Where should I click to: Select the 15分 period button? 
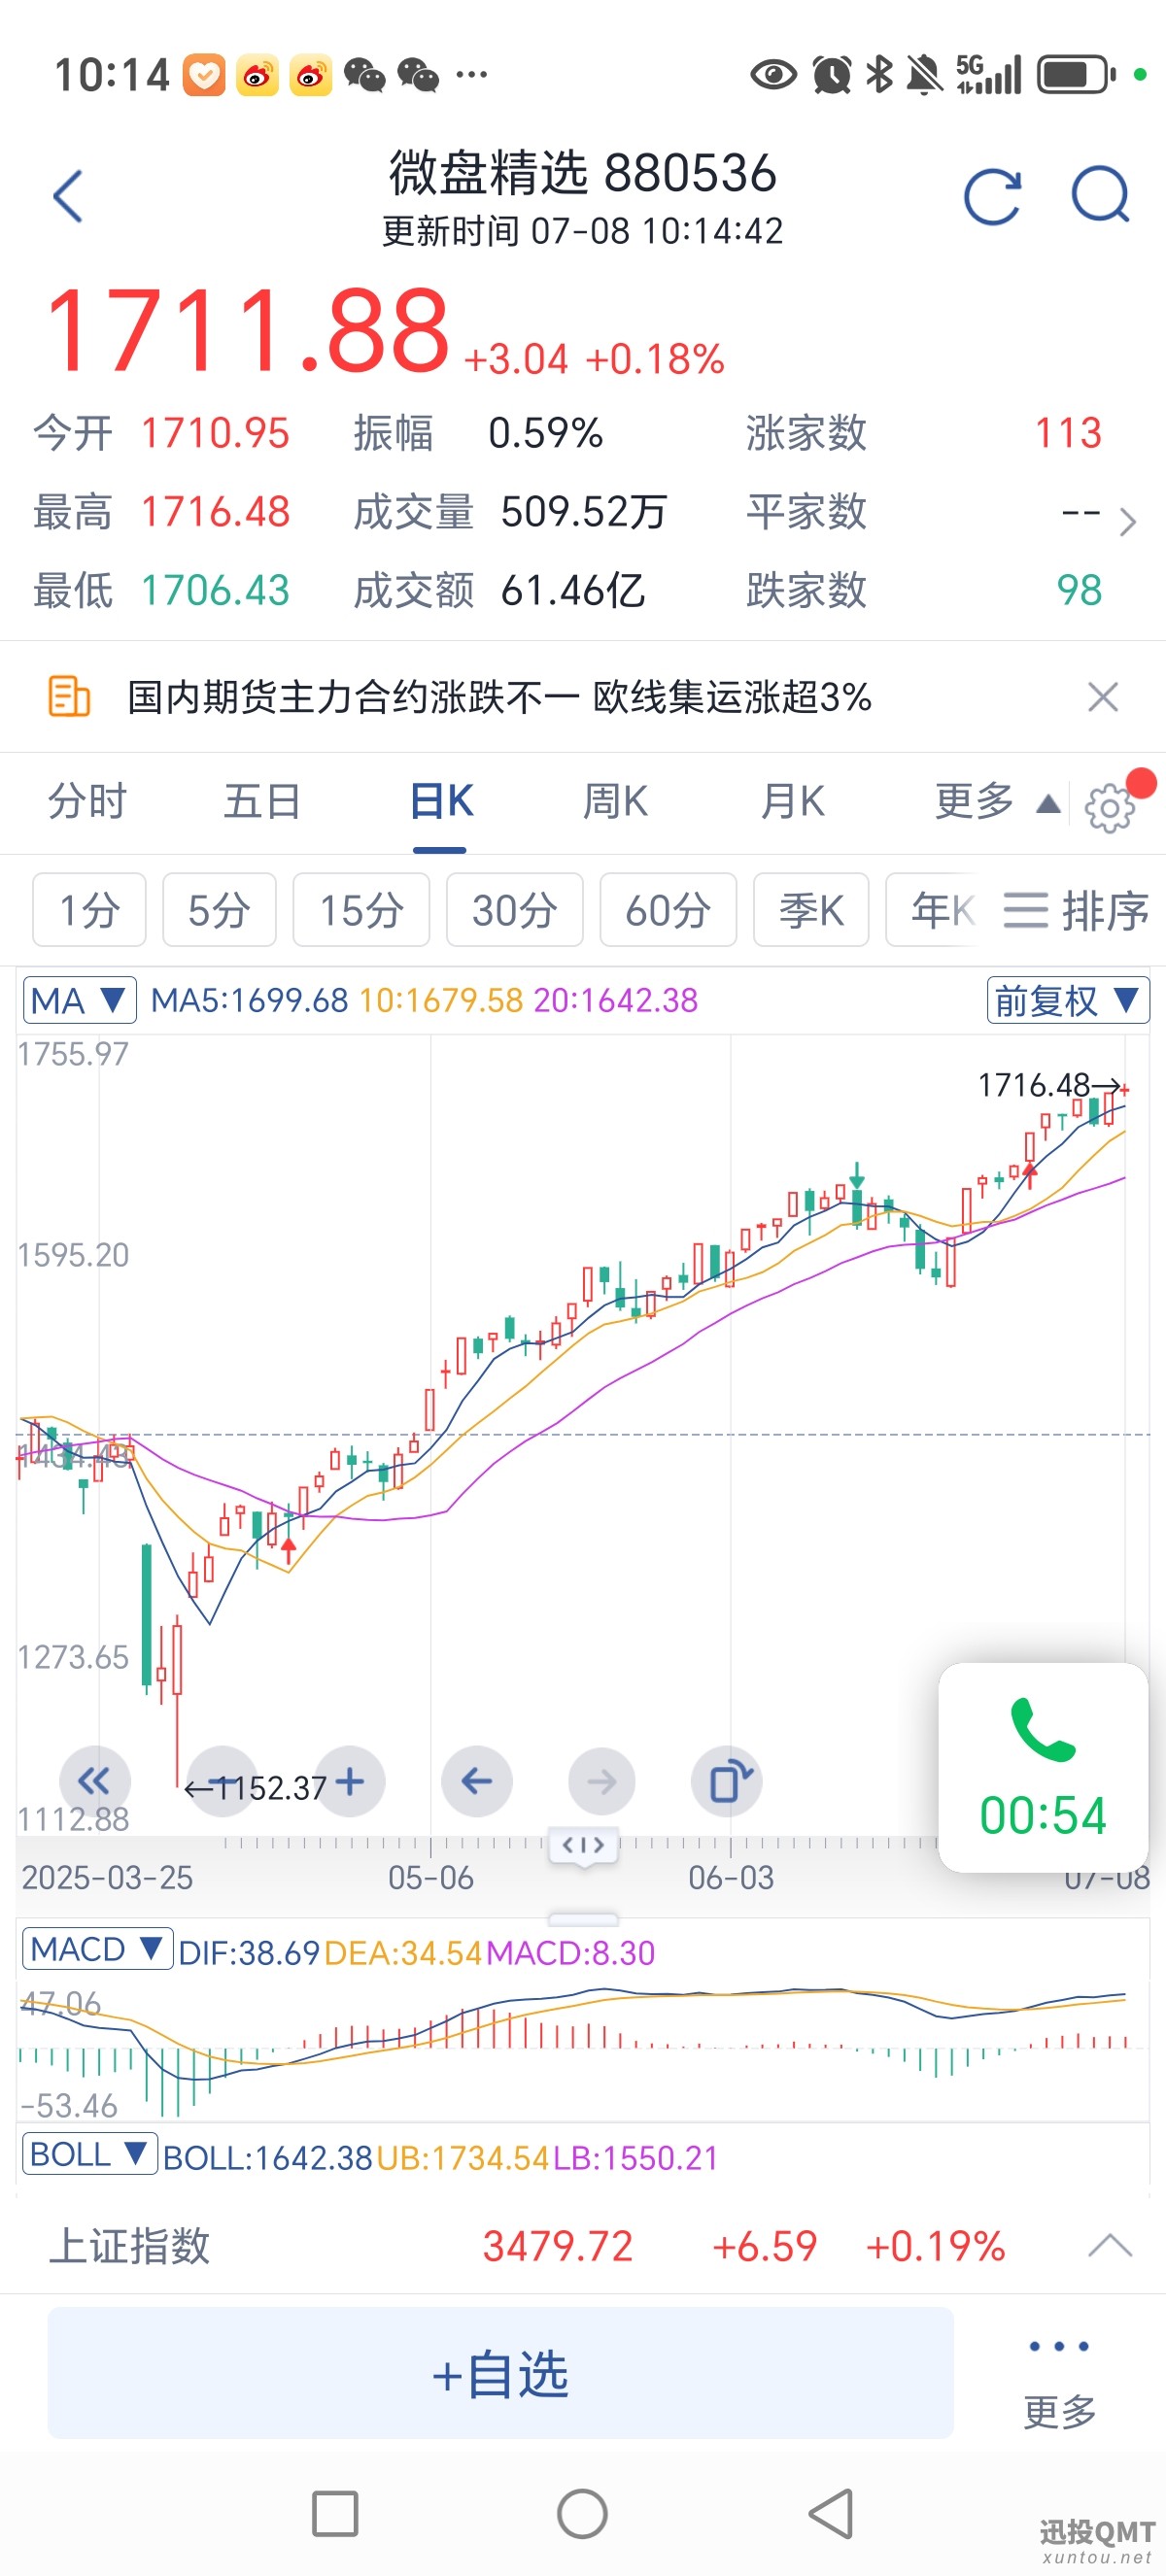361,910
